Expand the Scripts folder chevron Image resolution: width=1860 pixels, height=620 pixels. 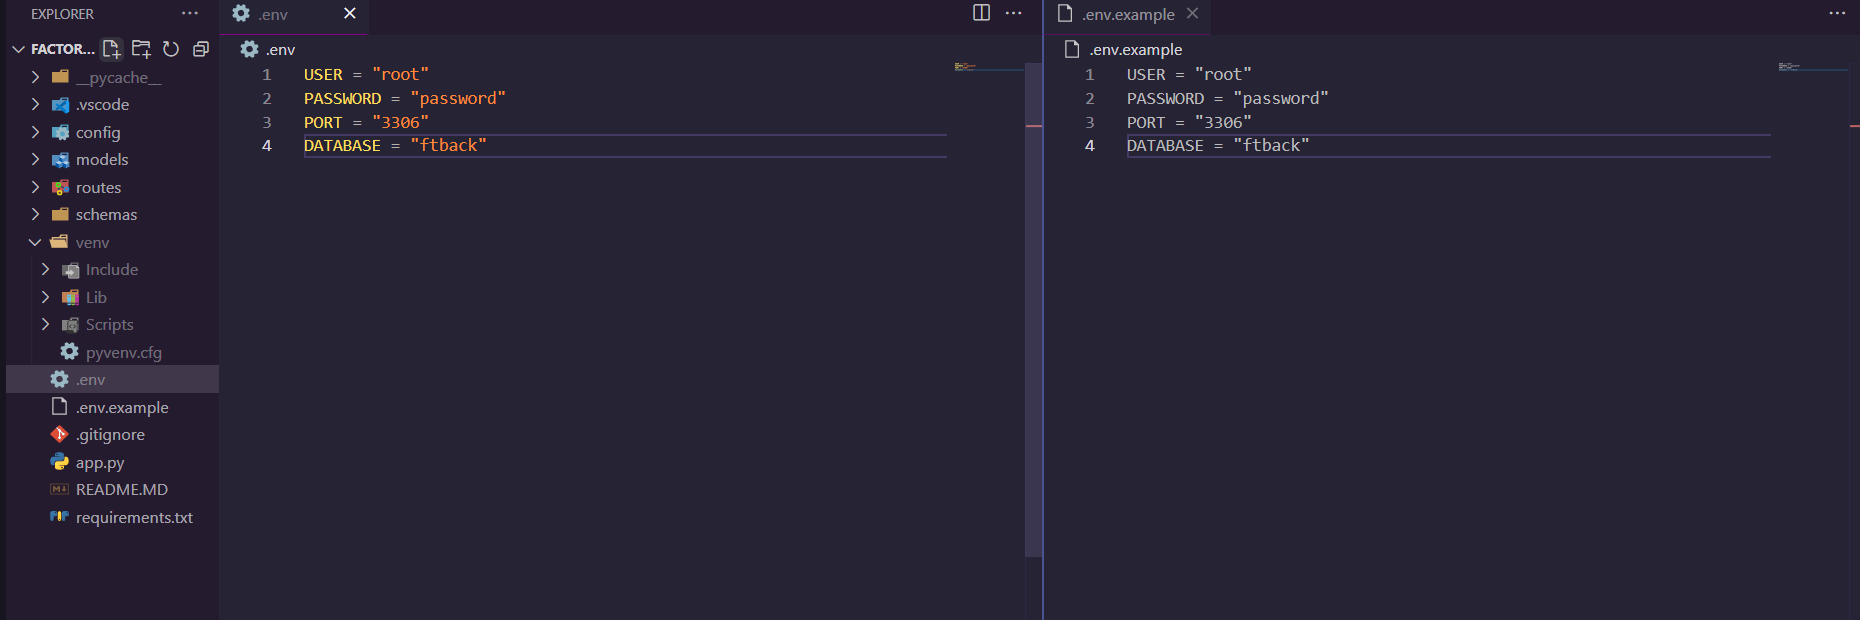[45, 324]
